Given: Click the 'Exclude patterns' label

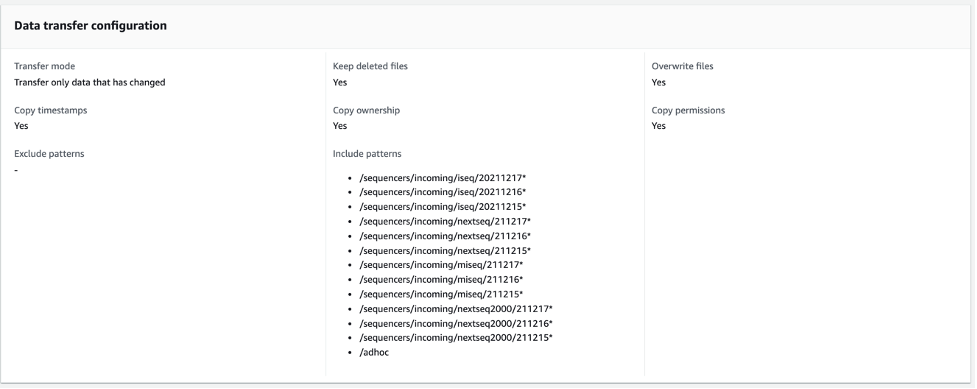Looking at the screenshot, I should pos(49,154).
